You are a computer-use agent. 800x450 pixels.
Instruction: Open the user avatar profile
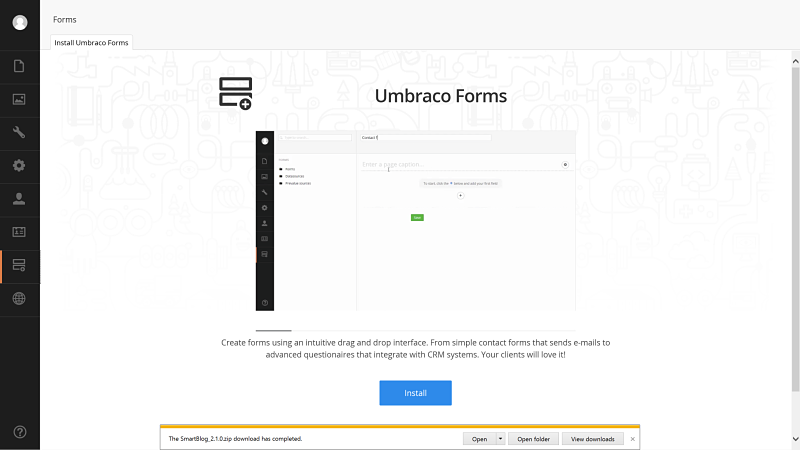tap(20, 22)
